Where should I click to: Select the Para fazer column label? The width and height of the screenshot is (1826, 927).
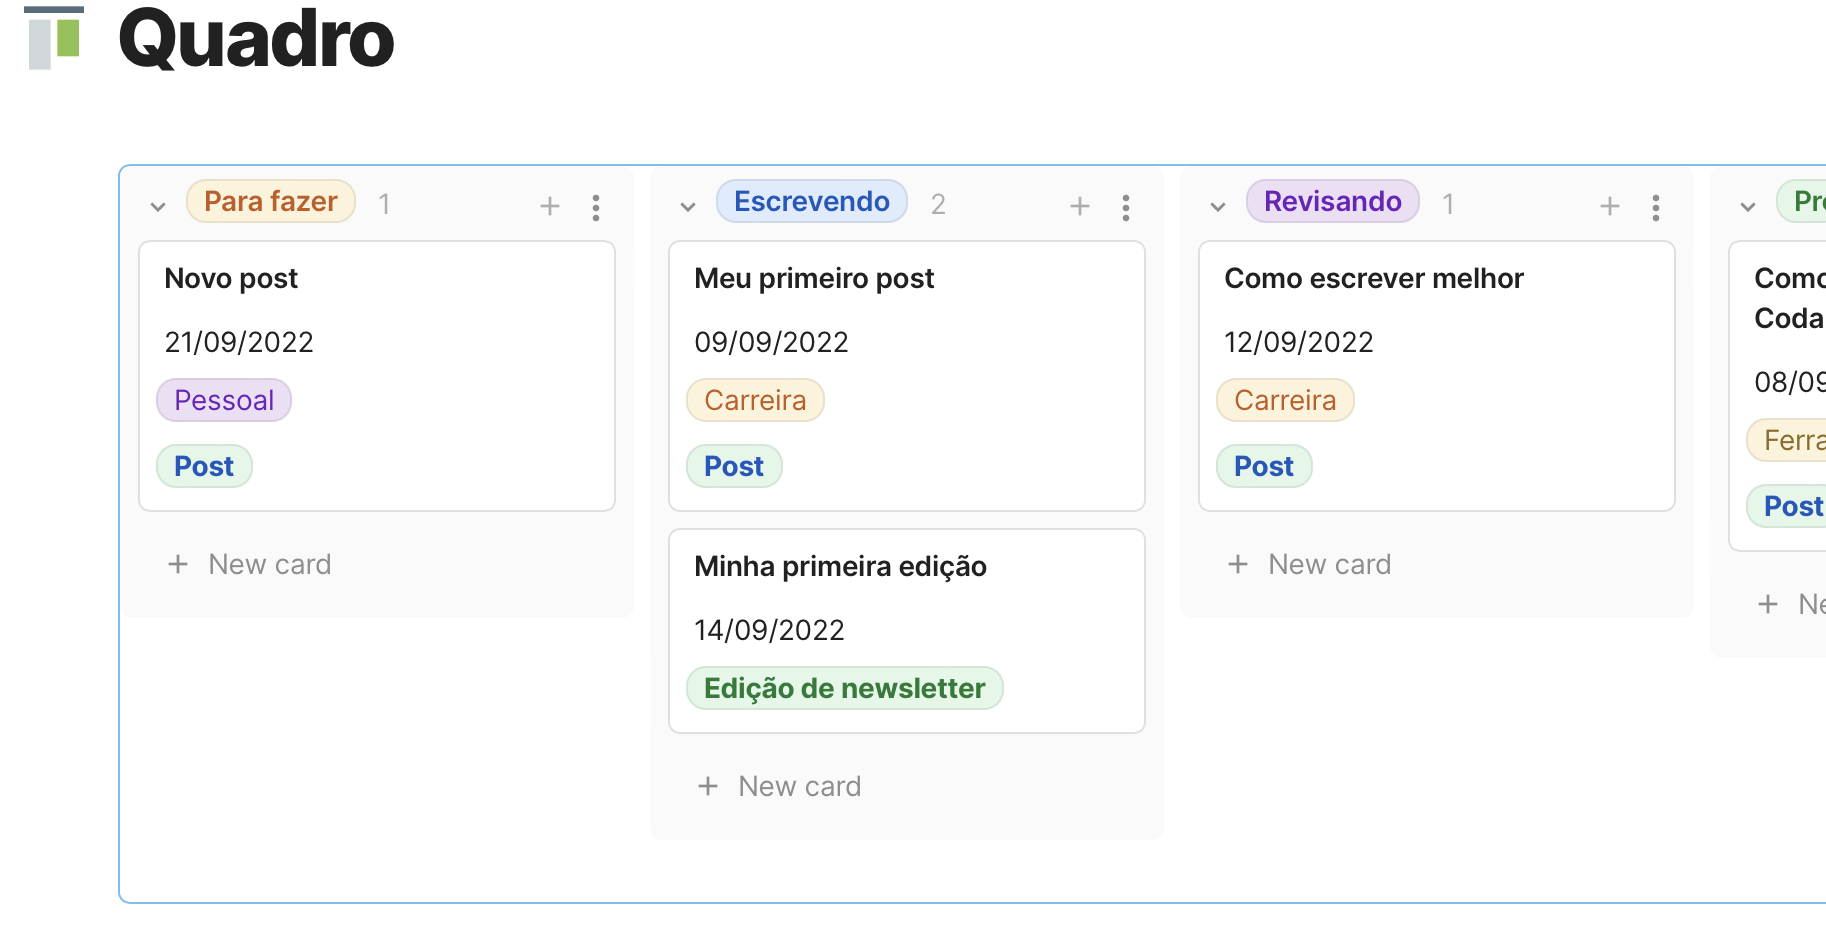[270, 201]
